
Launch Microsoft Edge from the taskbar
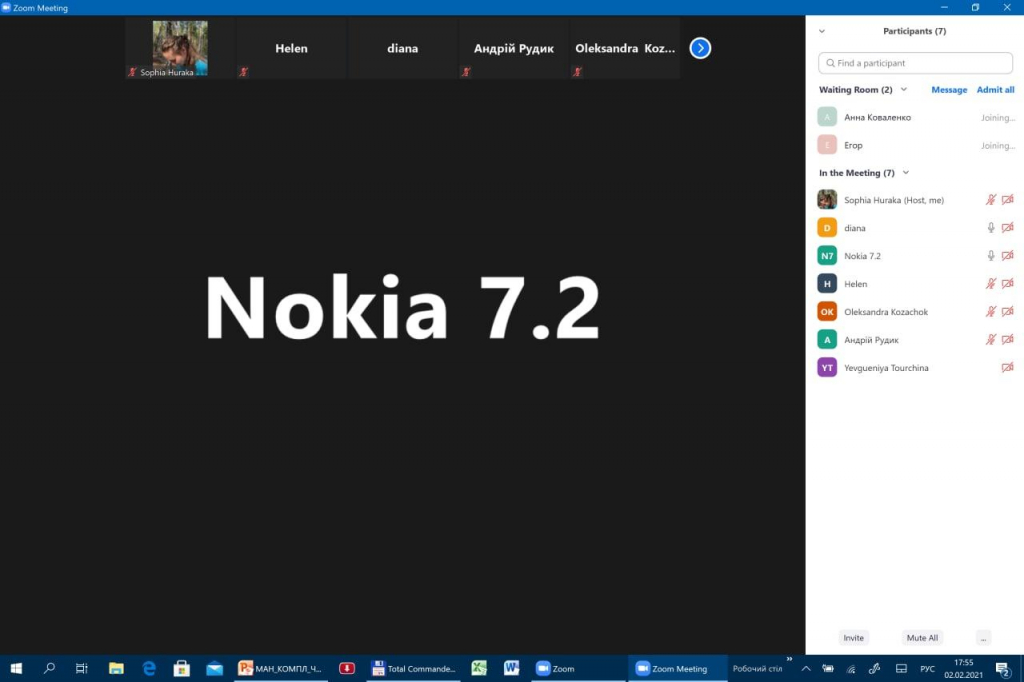pos(149,668)
